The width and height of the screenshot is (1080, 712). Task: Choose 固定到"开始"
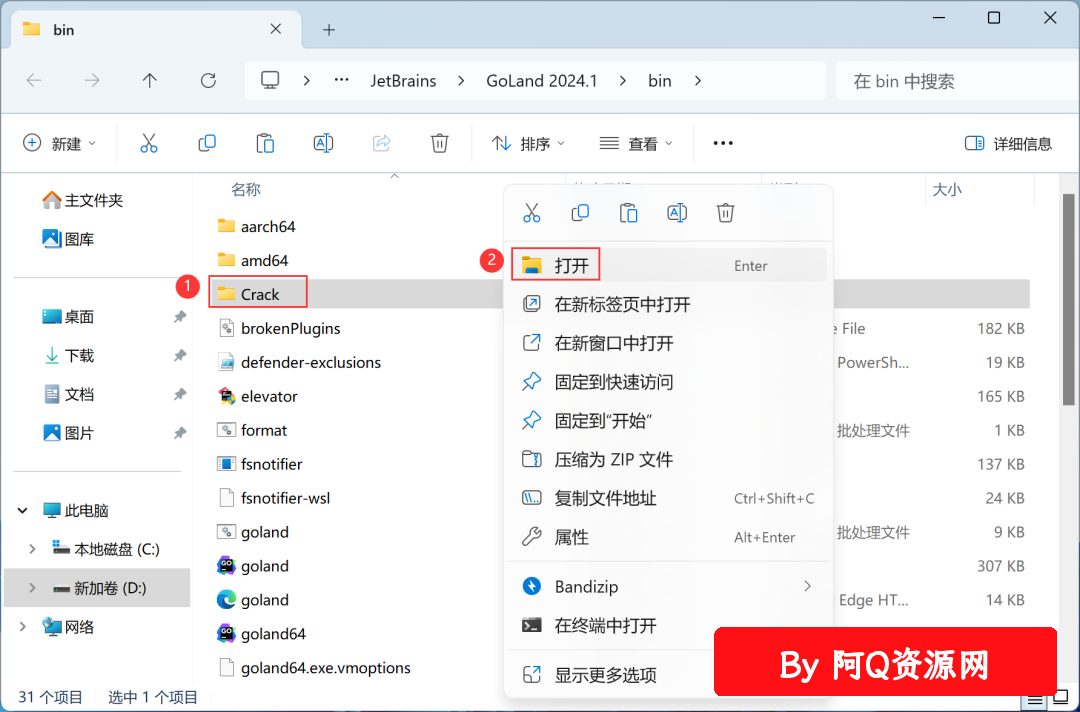667,420
